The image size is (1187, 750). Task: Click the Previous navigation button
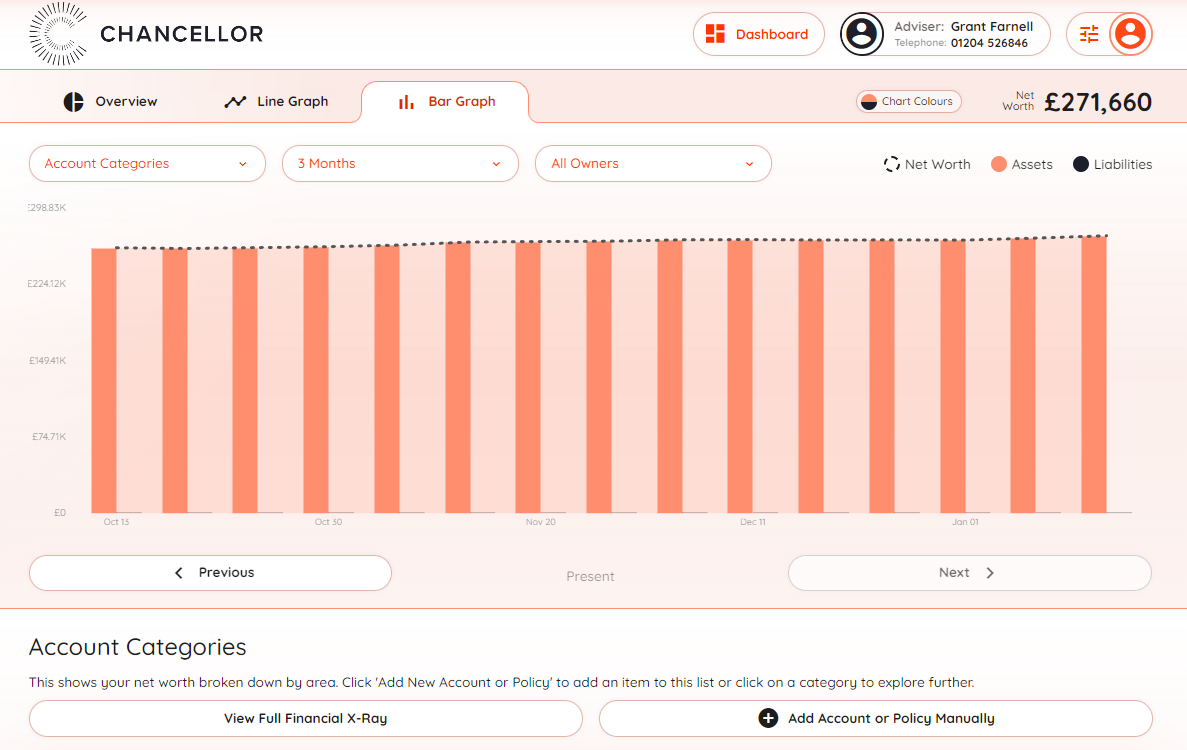[x=210, y=572]
